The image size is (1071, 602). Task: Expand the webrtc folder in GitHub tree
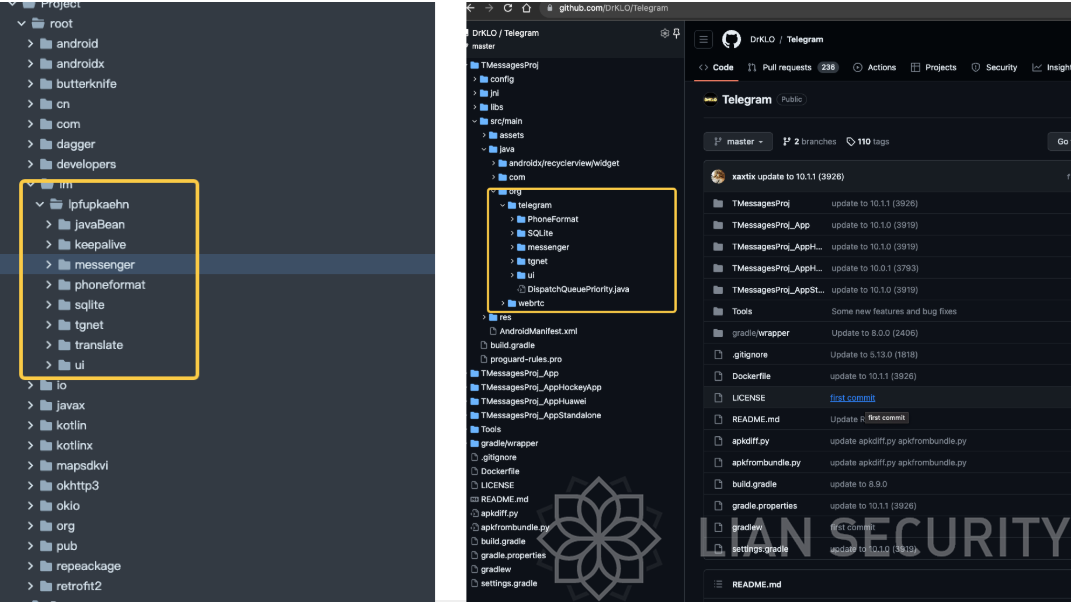pyautogui.click(x=503, y=303)
